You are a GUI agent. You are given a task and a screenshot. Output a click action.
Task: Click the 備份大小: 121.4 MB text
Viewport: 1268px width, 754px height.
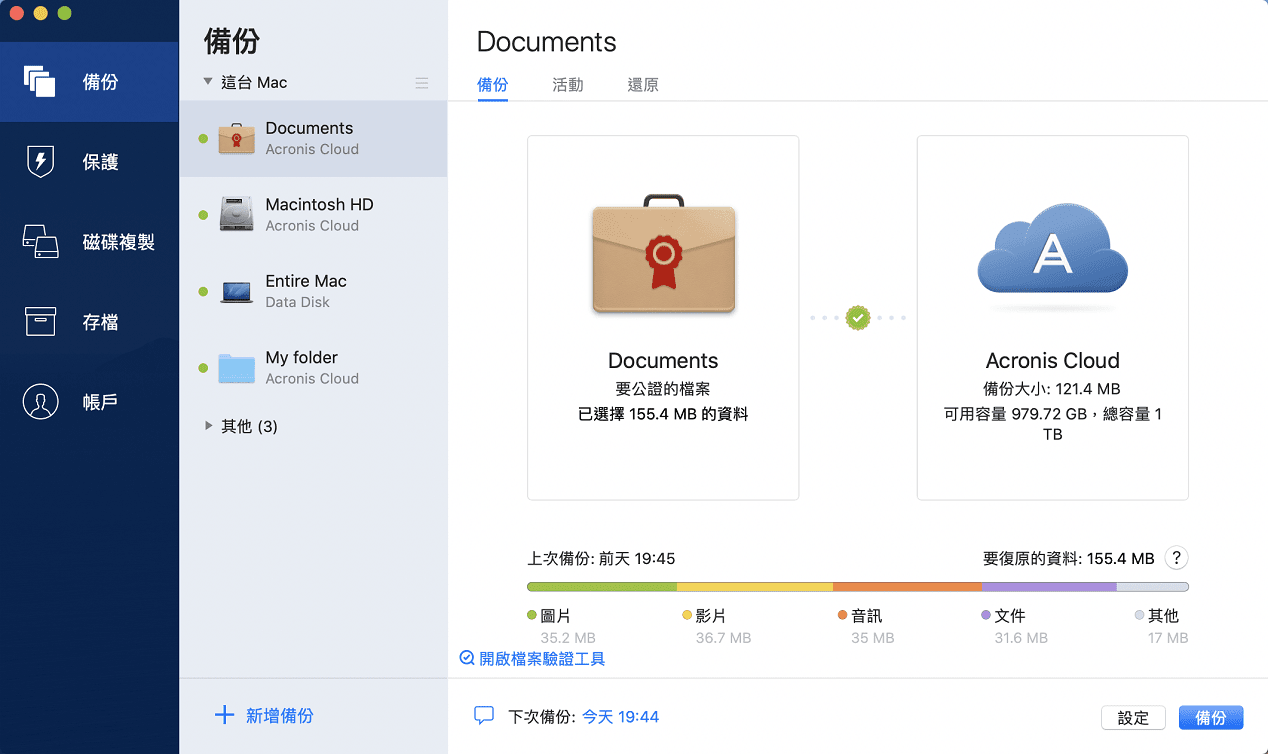coord(1052,388)
